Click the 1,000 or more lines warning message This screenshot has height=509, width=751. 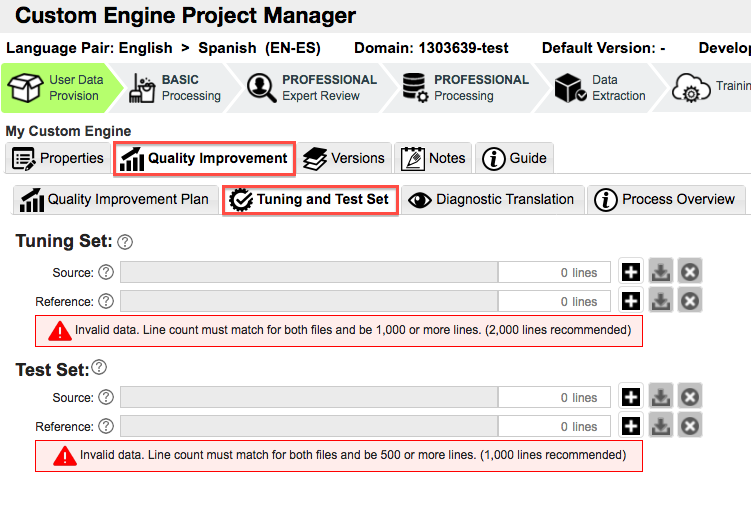point(339,330)
